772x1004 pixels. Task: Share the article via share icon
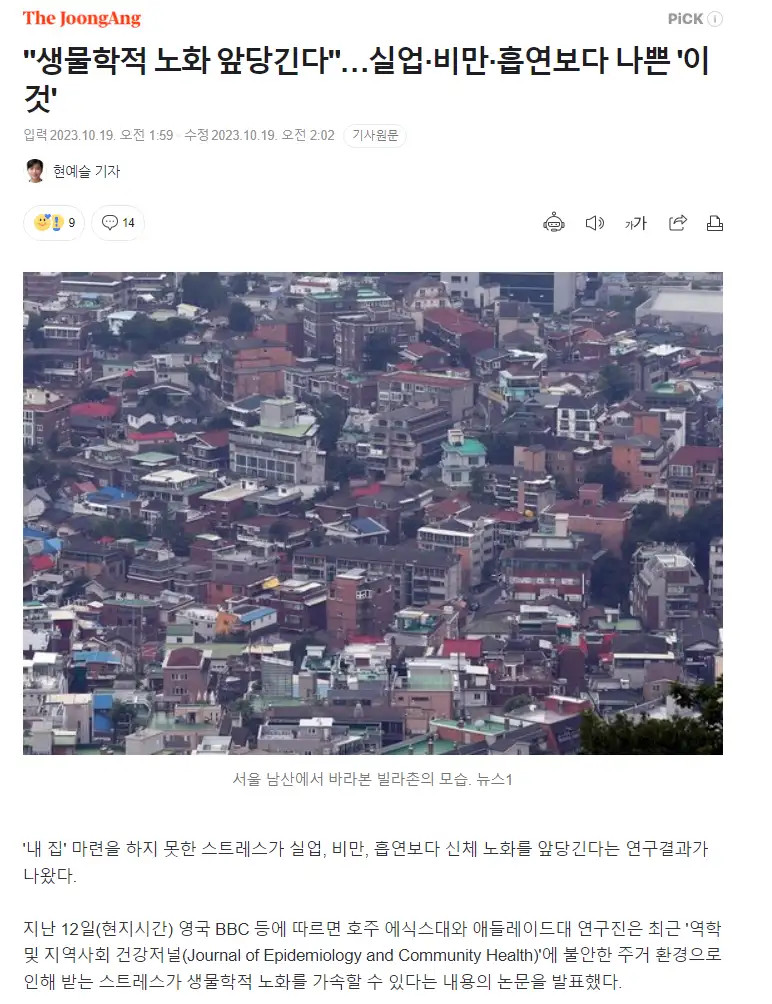pyautogui.click(x=677, y=223)
